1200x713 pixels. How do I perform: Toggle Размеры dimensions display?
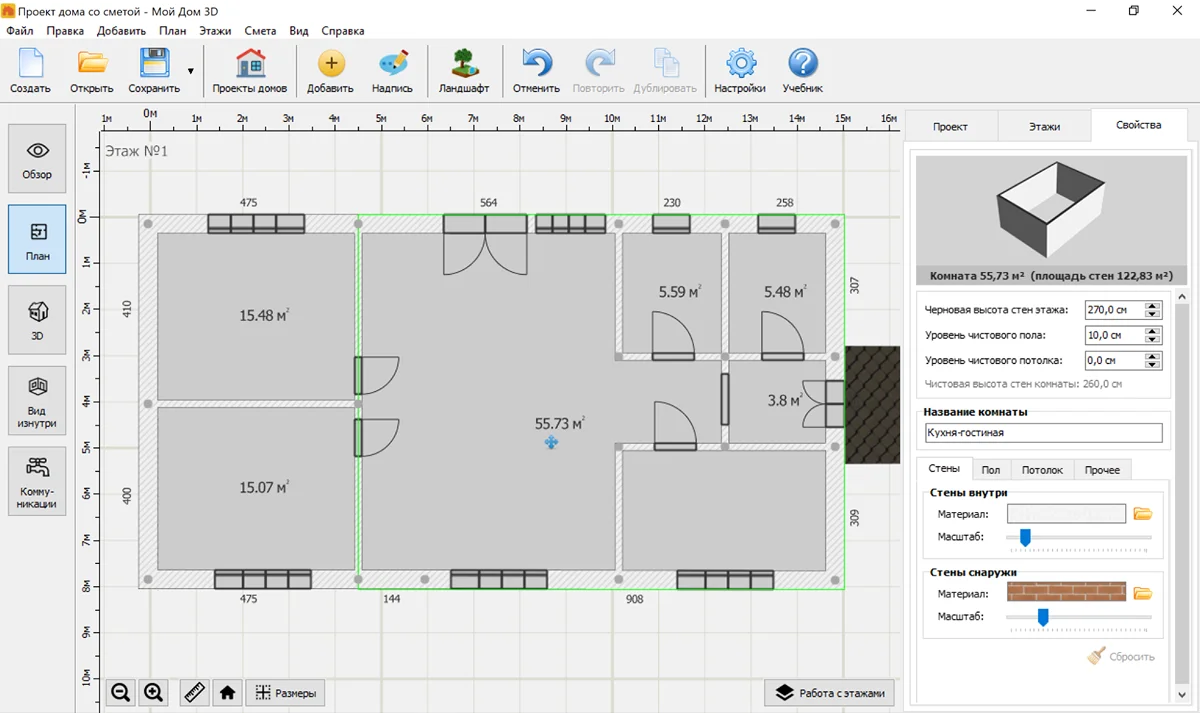[285, 692]
